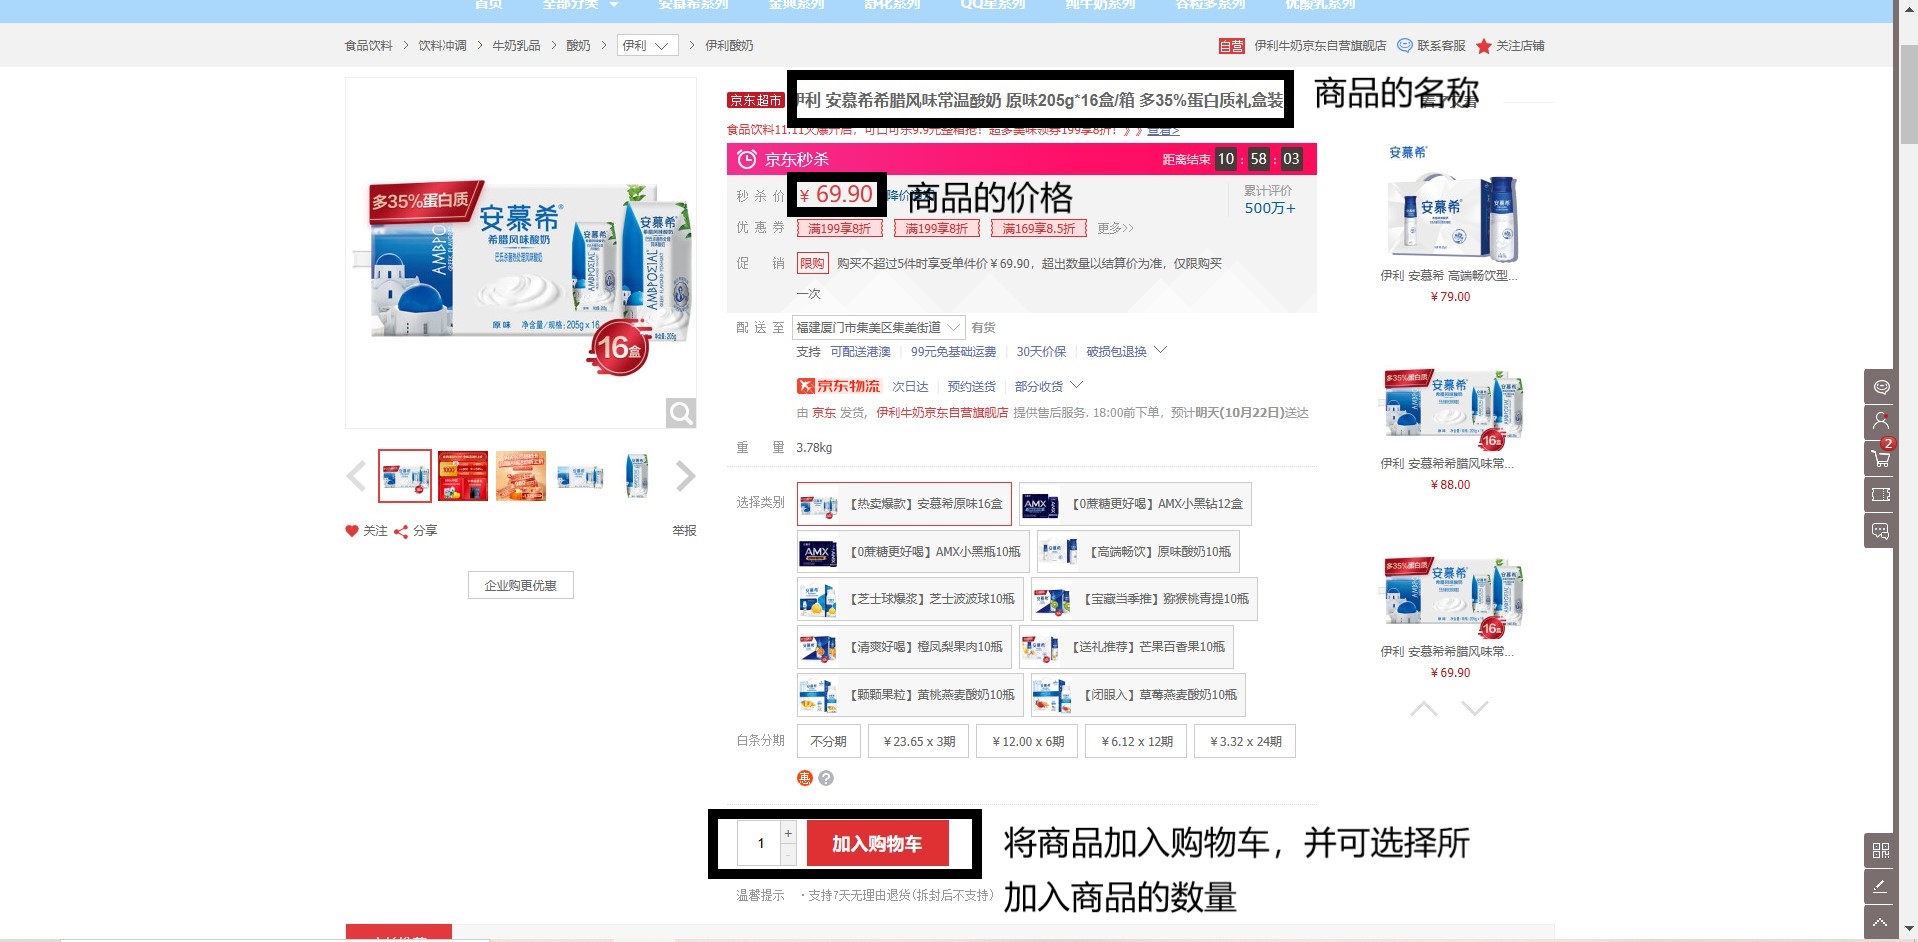Click the 99元免基础运费 link
The image size is (1918, 942).
[953, 352]
